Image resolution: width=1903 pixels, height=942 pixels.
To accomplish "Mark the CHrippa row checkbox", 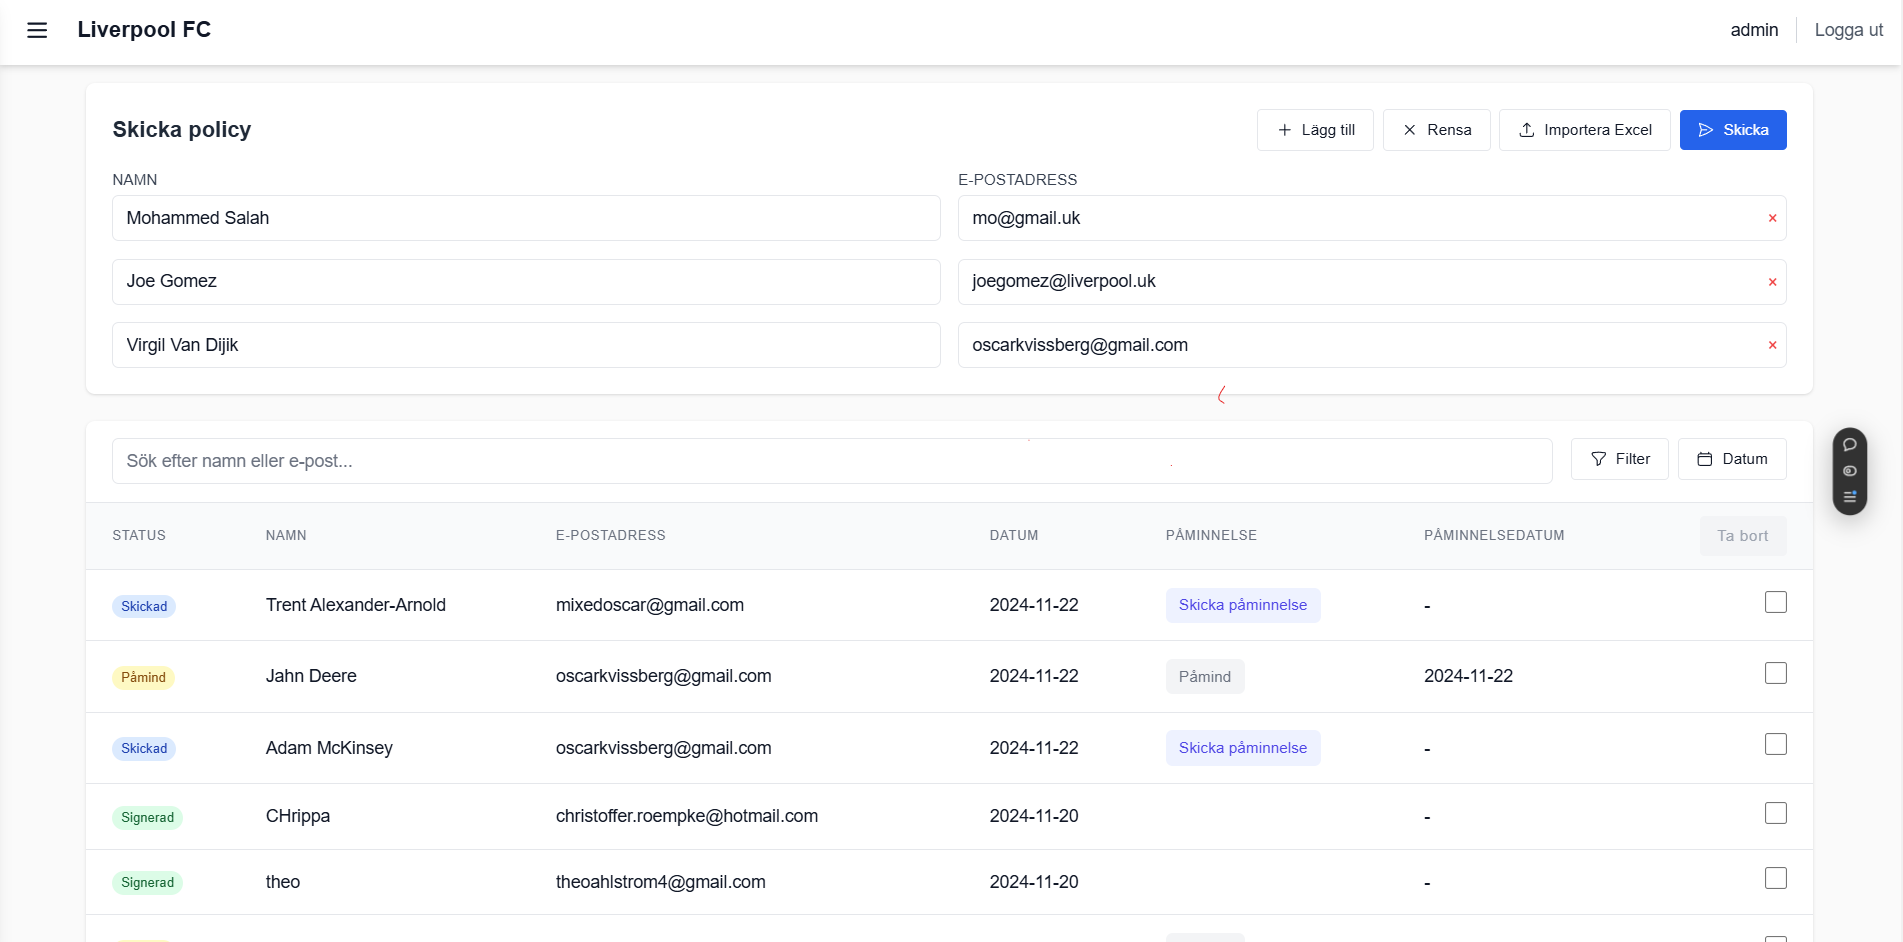I will 1776,813.
